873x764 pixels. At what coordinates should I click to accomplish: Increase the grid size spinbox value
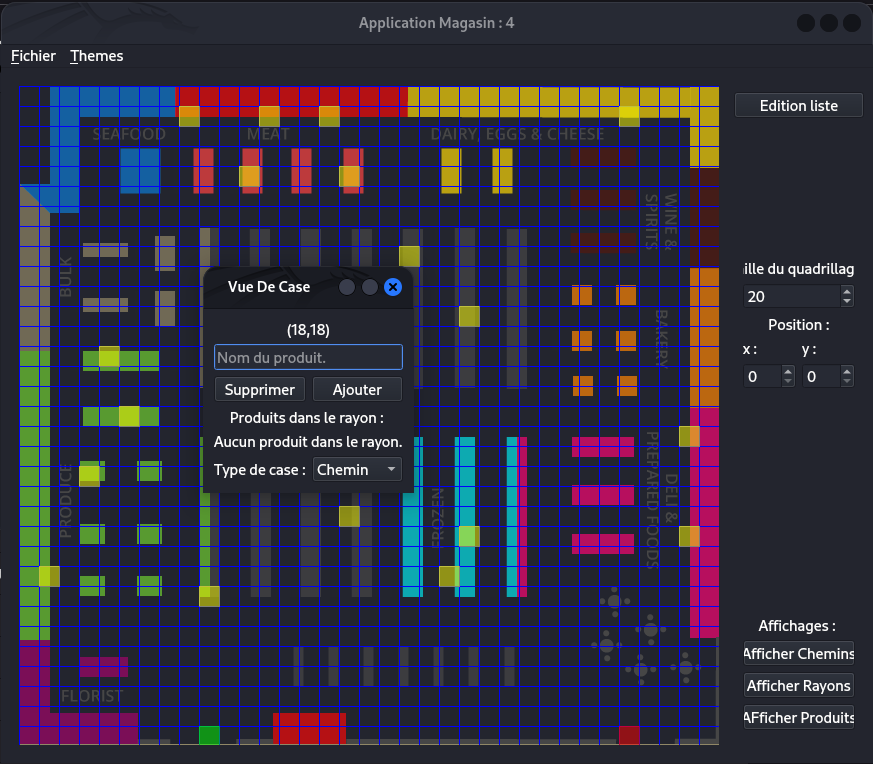coord(847,291)
